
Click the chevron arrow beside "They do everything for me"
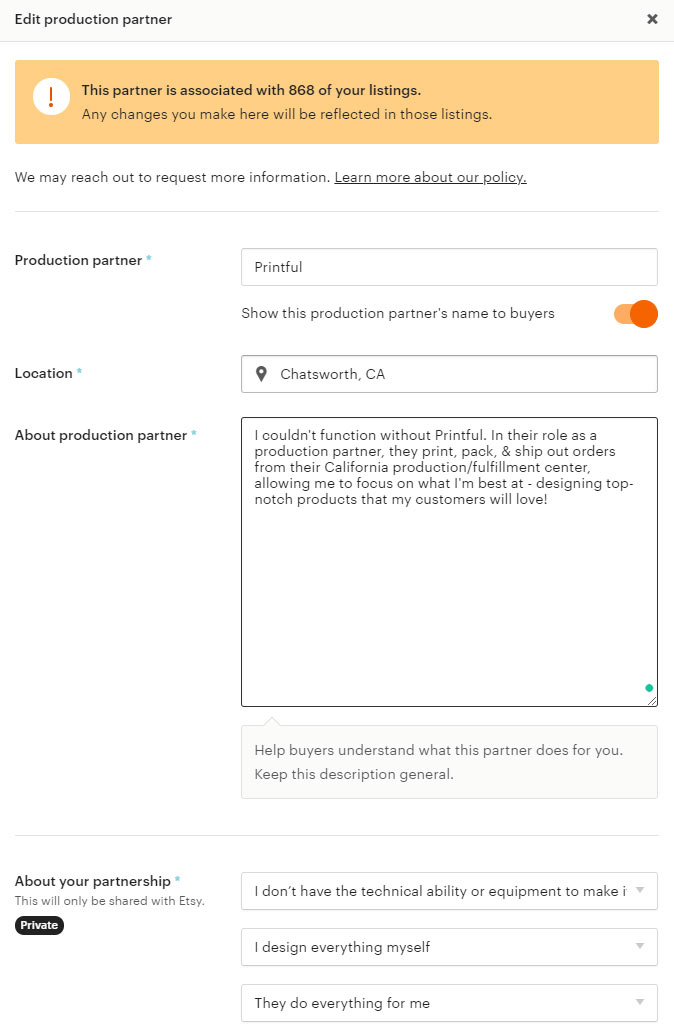point(642,1002)
